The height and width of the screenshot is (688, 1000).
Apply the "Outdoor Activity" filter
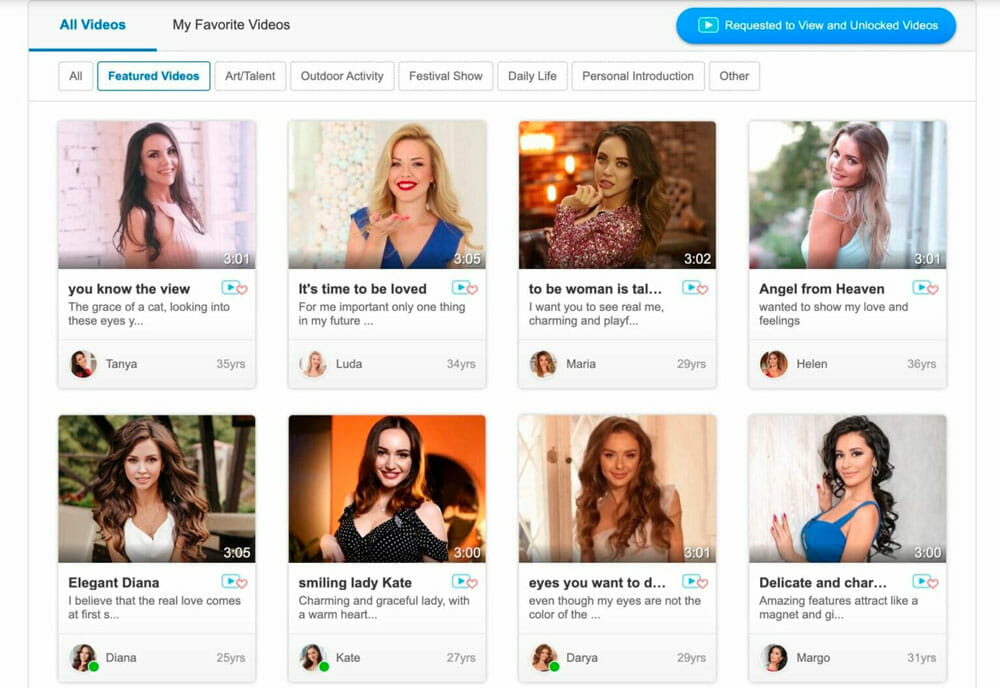342,76
